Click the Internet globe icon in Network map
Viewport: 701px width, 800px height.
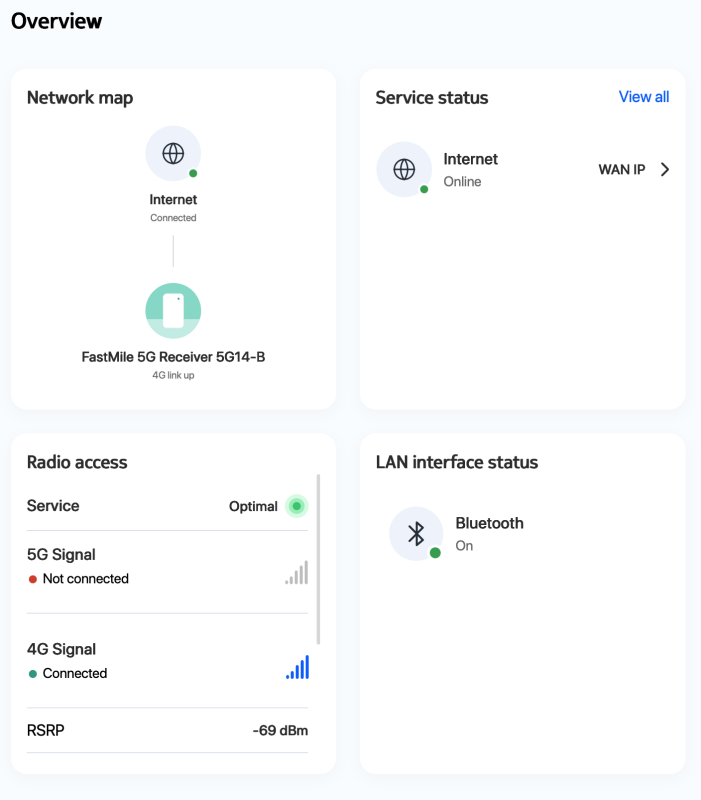(x=173, y=154)
